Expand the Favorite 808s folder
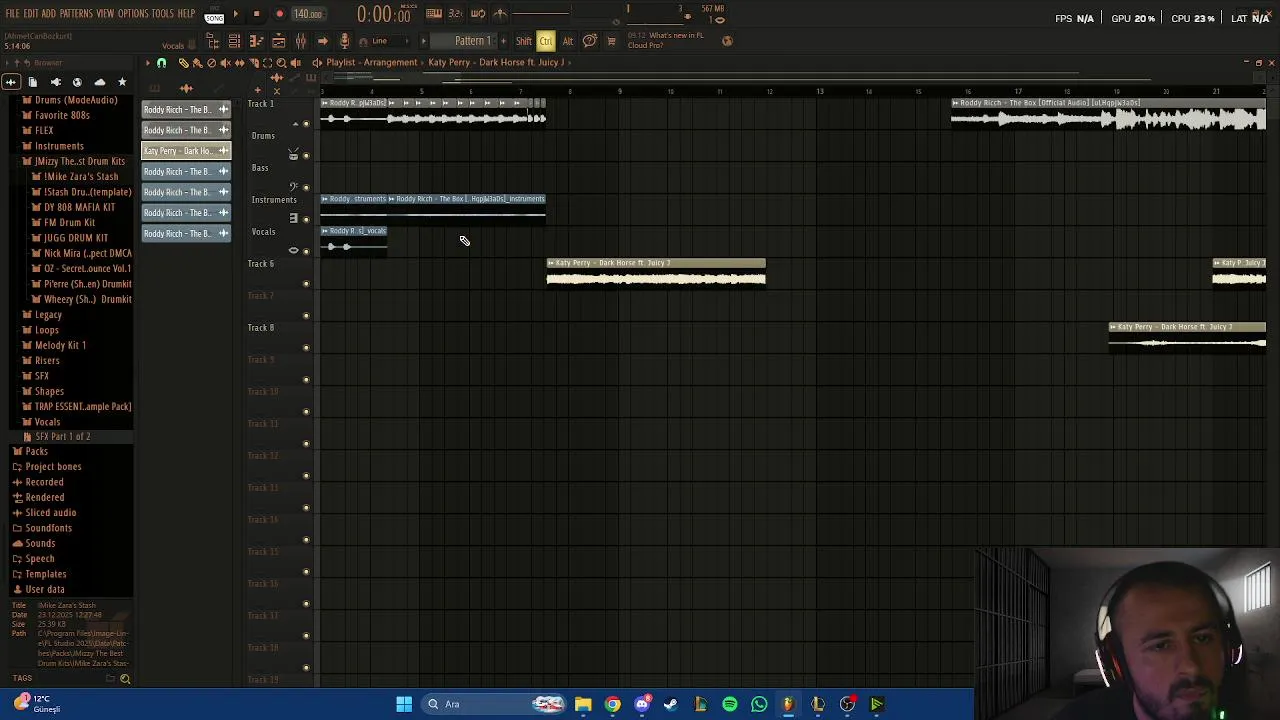 click(62, 115)
